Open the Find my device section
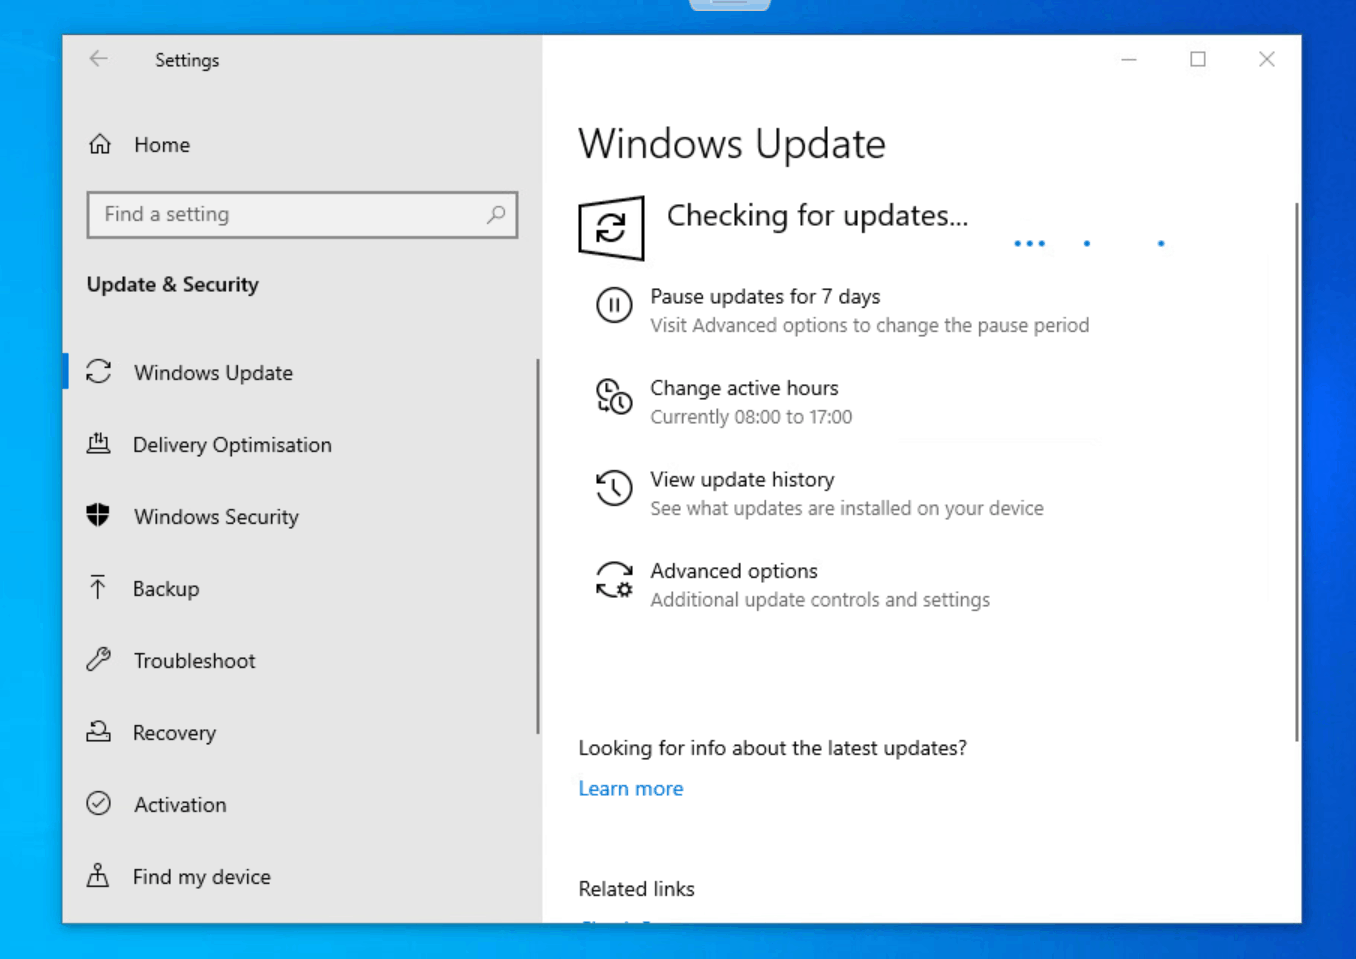This screenshot has height=959, width=1356. [x=201, y=876]
